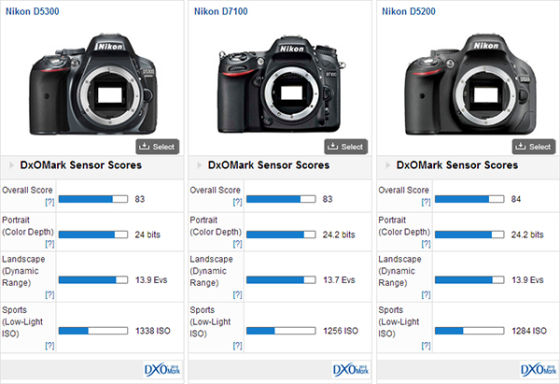Screen dimensions: 560x384
Task: Click the D5200 Overall Score bar
Action: click(470, 199)
